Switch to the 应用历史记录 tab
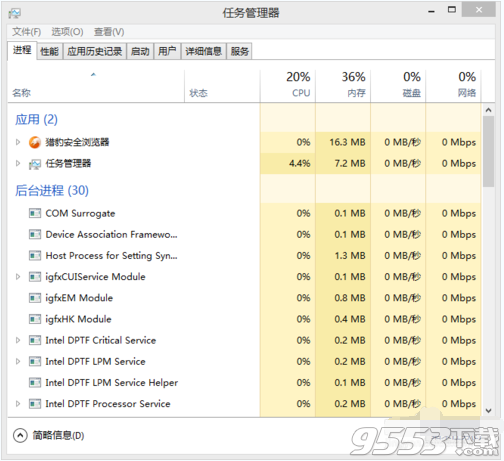The image size is (504, 461). click(95, 51)
